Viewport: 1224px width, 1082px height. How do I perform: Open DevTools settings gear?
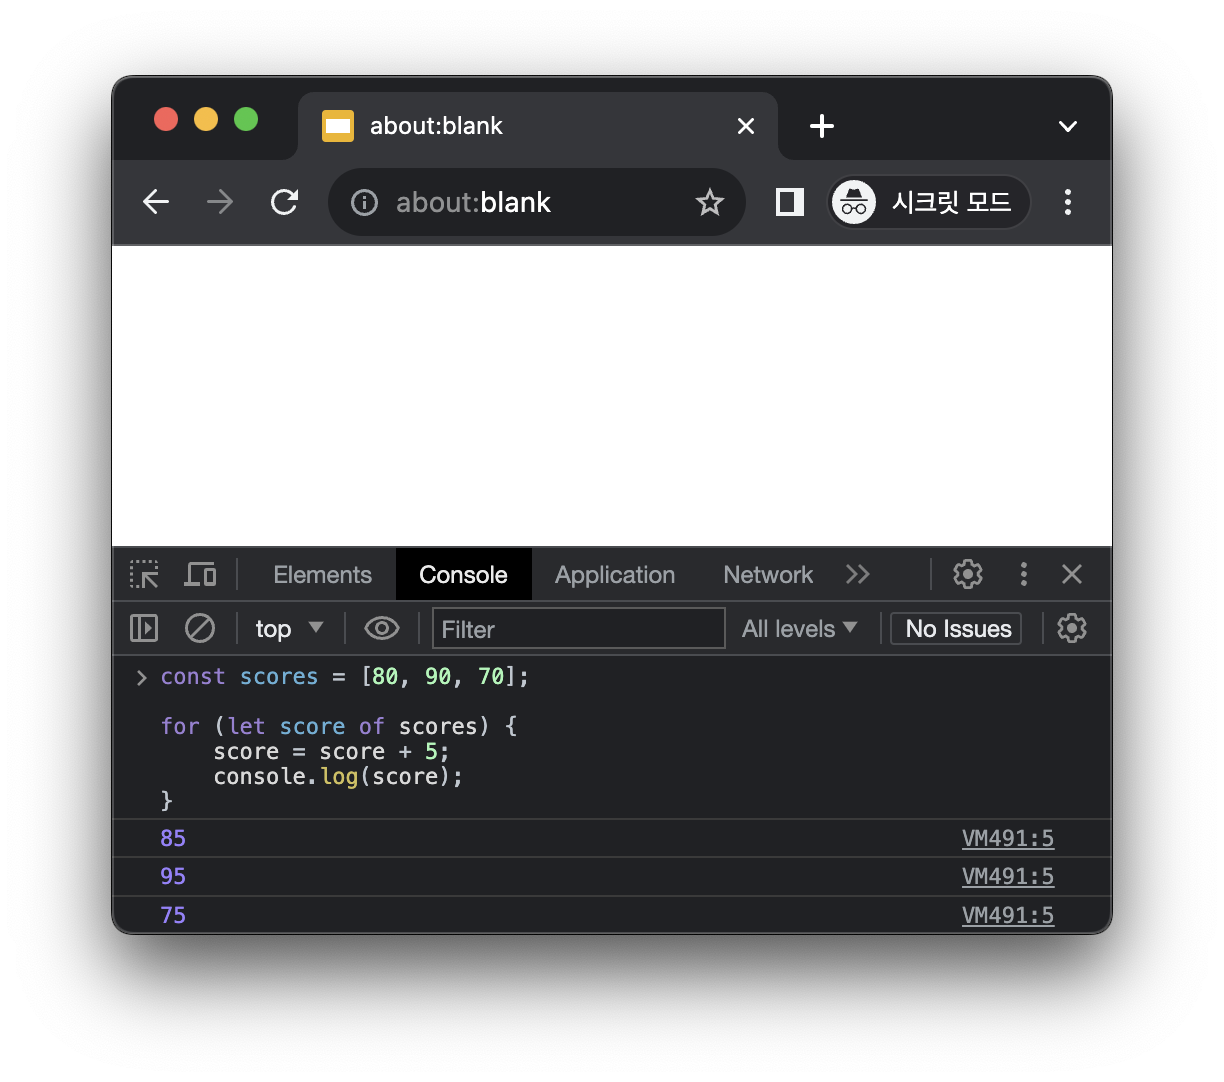pos(968,574)
